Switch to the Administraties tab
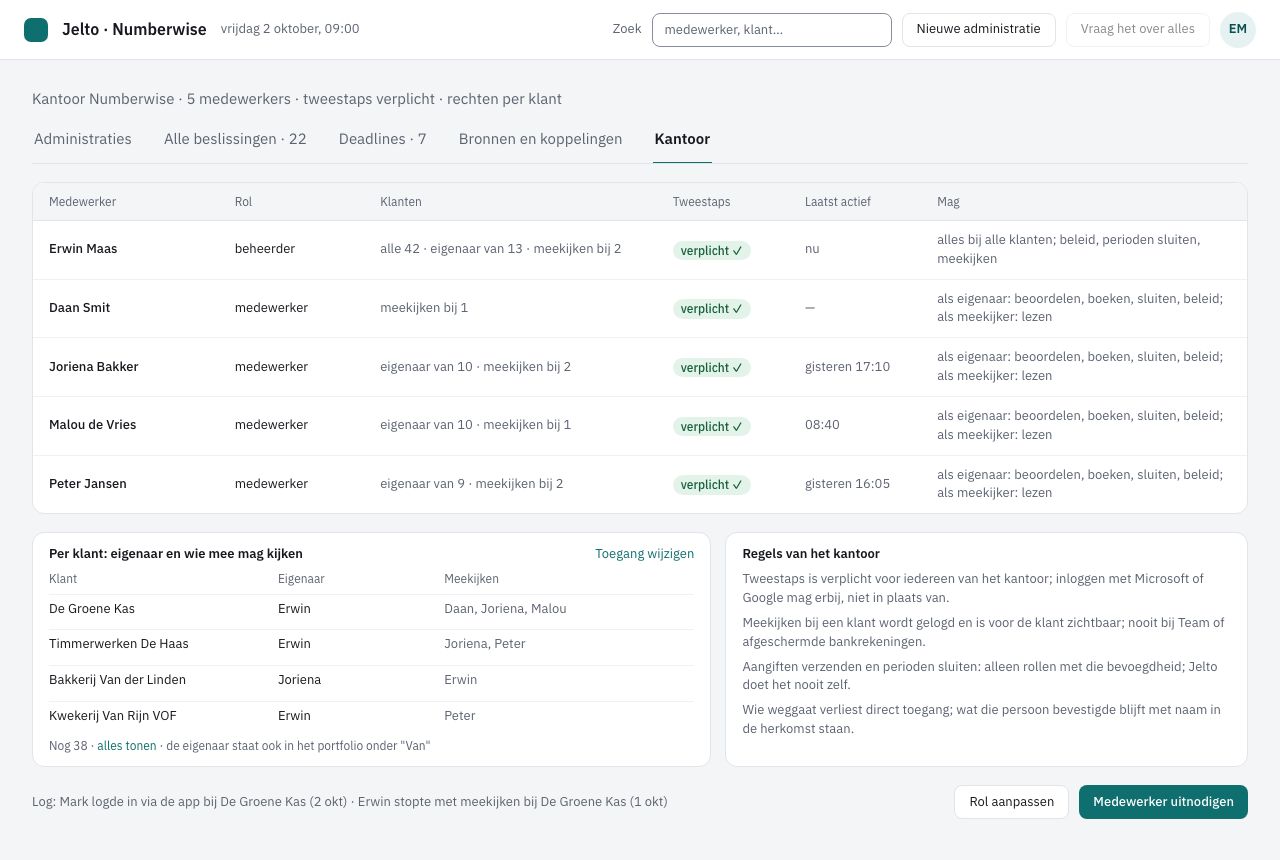Screen dimensions: 1280x860 pyautogui.click(x=83, y=140)
